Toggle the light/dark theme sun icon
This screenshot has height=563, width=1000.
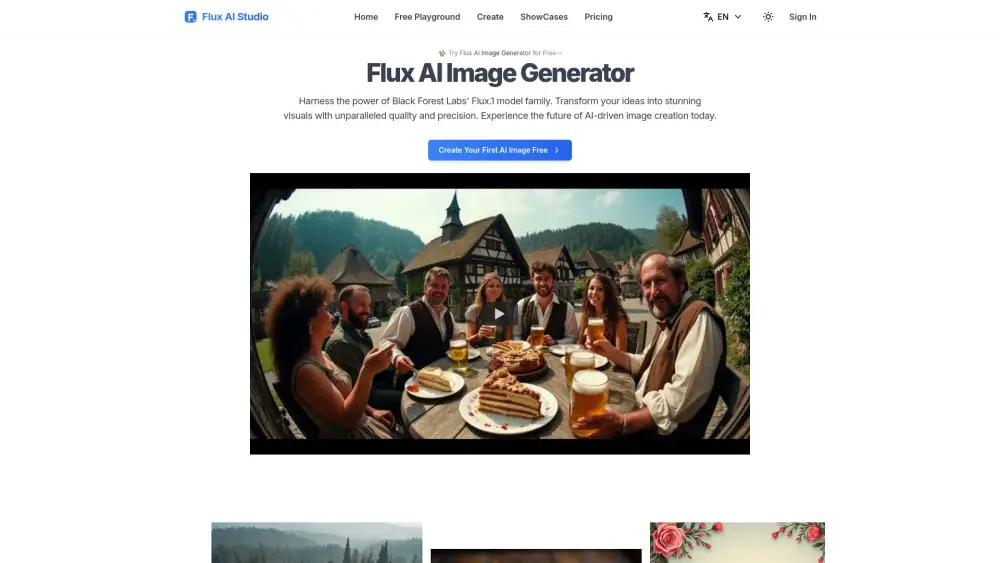[x=768, y=17]
